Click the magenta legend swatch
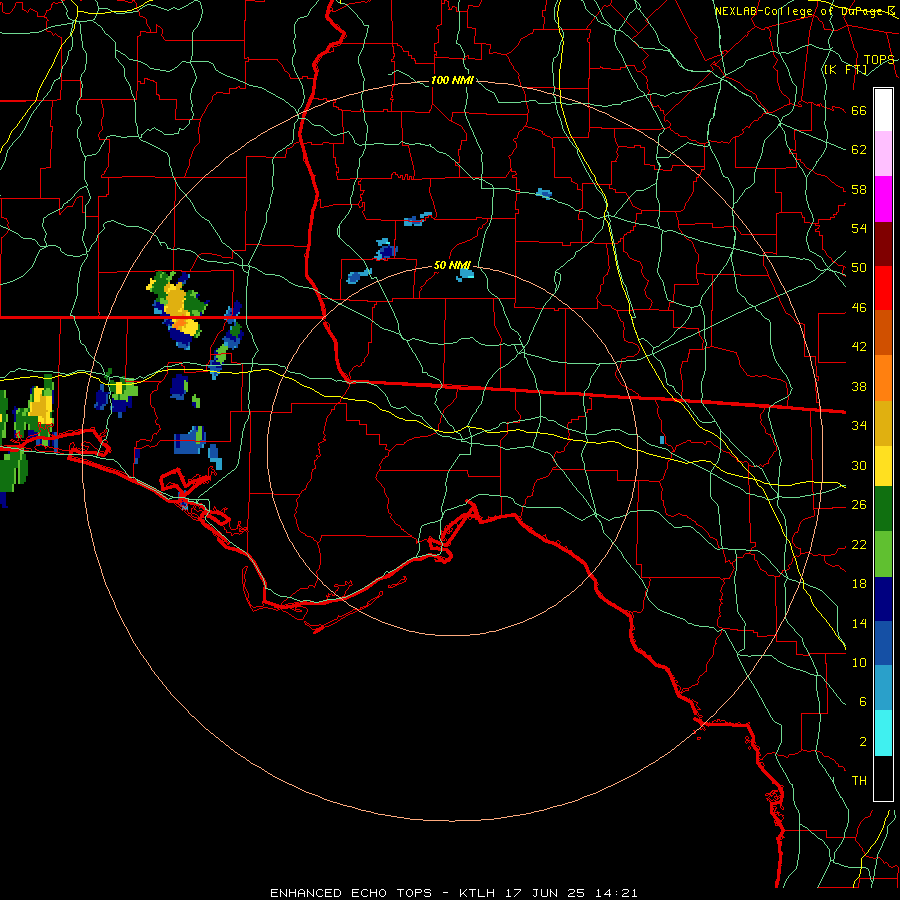The height and width of the screenshot is (900, 900). 883,199
